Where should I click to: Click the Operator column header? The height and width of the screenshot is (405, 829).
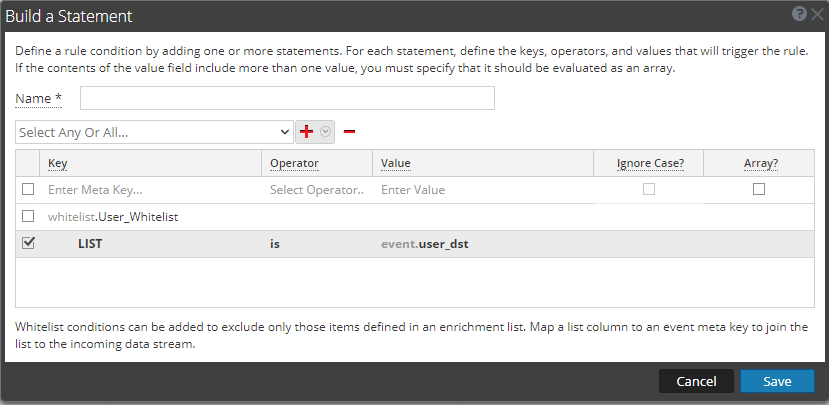pos(293,163)
